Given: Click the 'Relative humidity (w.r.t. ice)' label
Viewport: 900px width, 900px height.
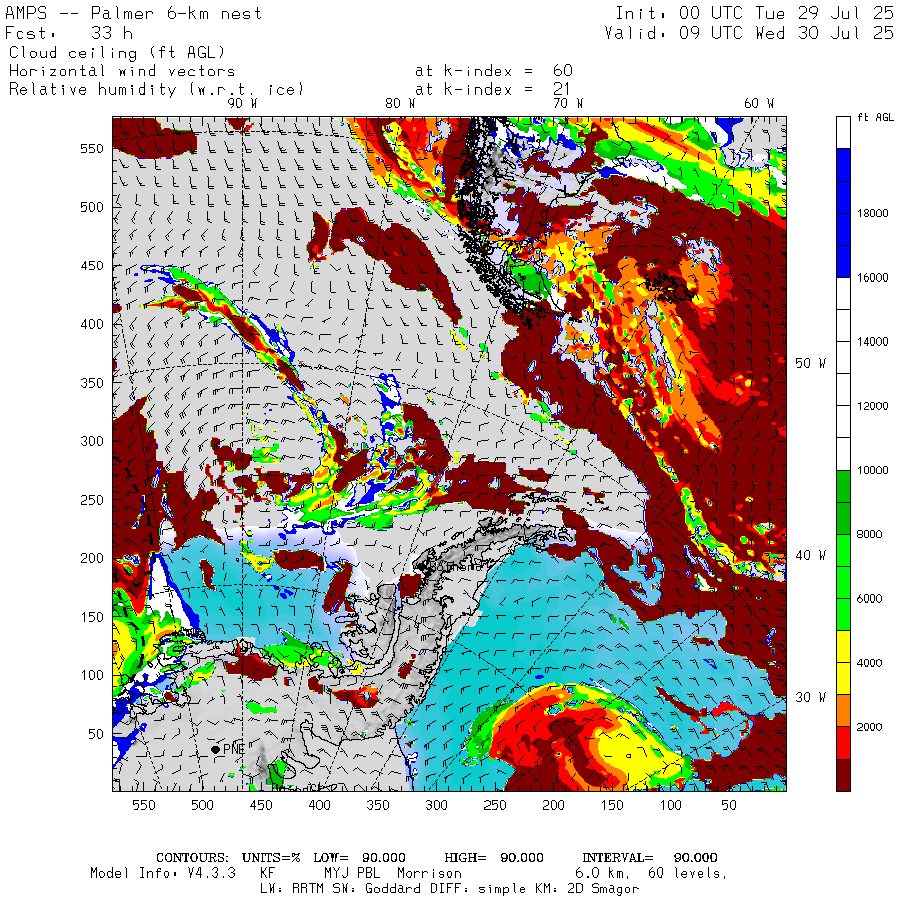Looking at the screenshot, I should (156, 90).
